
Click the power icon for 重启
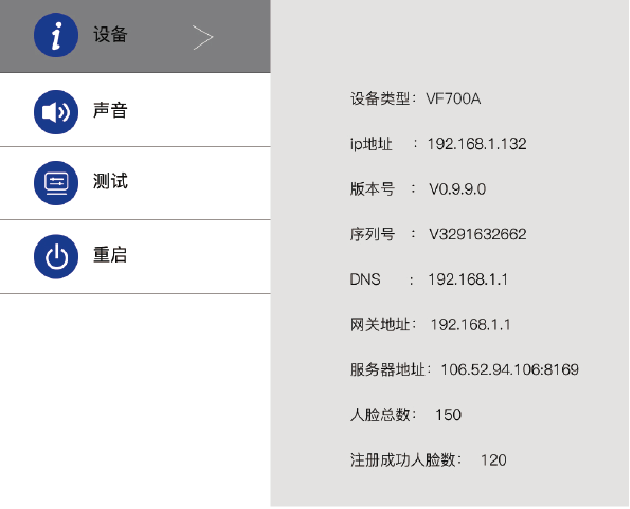tap(55, 257)
